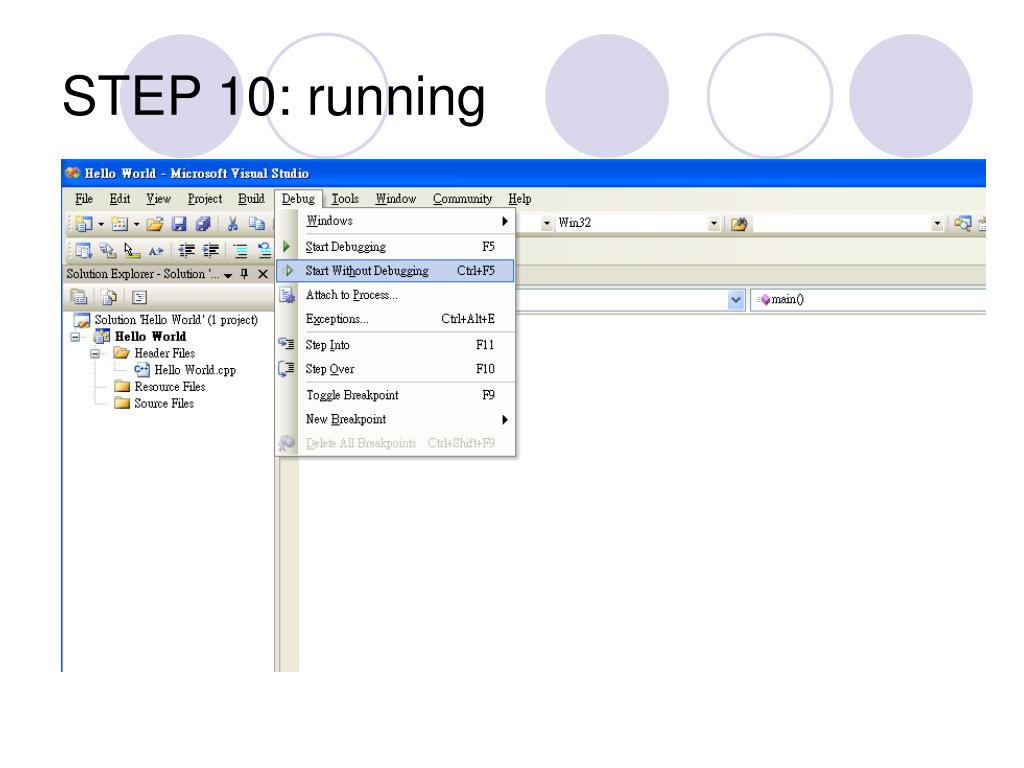Click the Display Word Completion A icon
The width and height of the screenshot is (1024, 768).
(x=156, y=250)
